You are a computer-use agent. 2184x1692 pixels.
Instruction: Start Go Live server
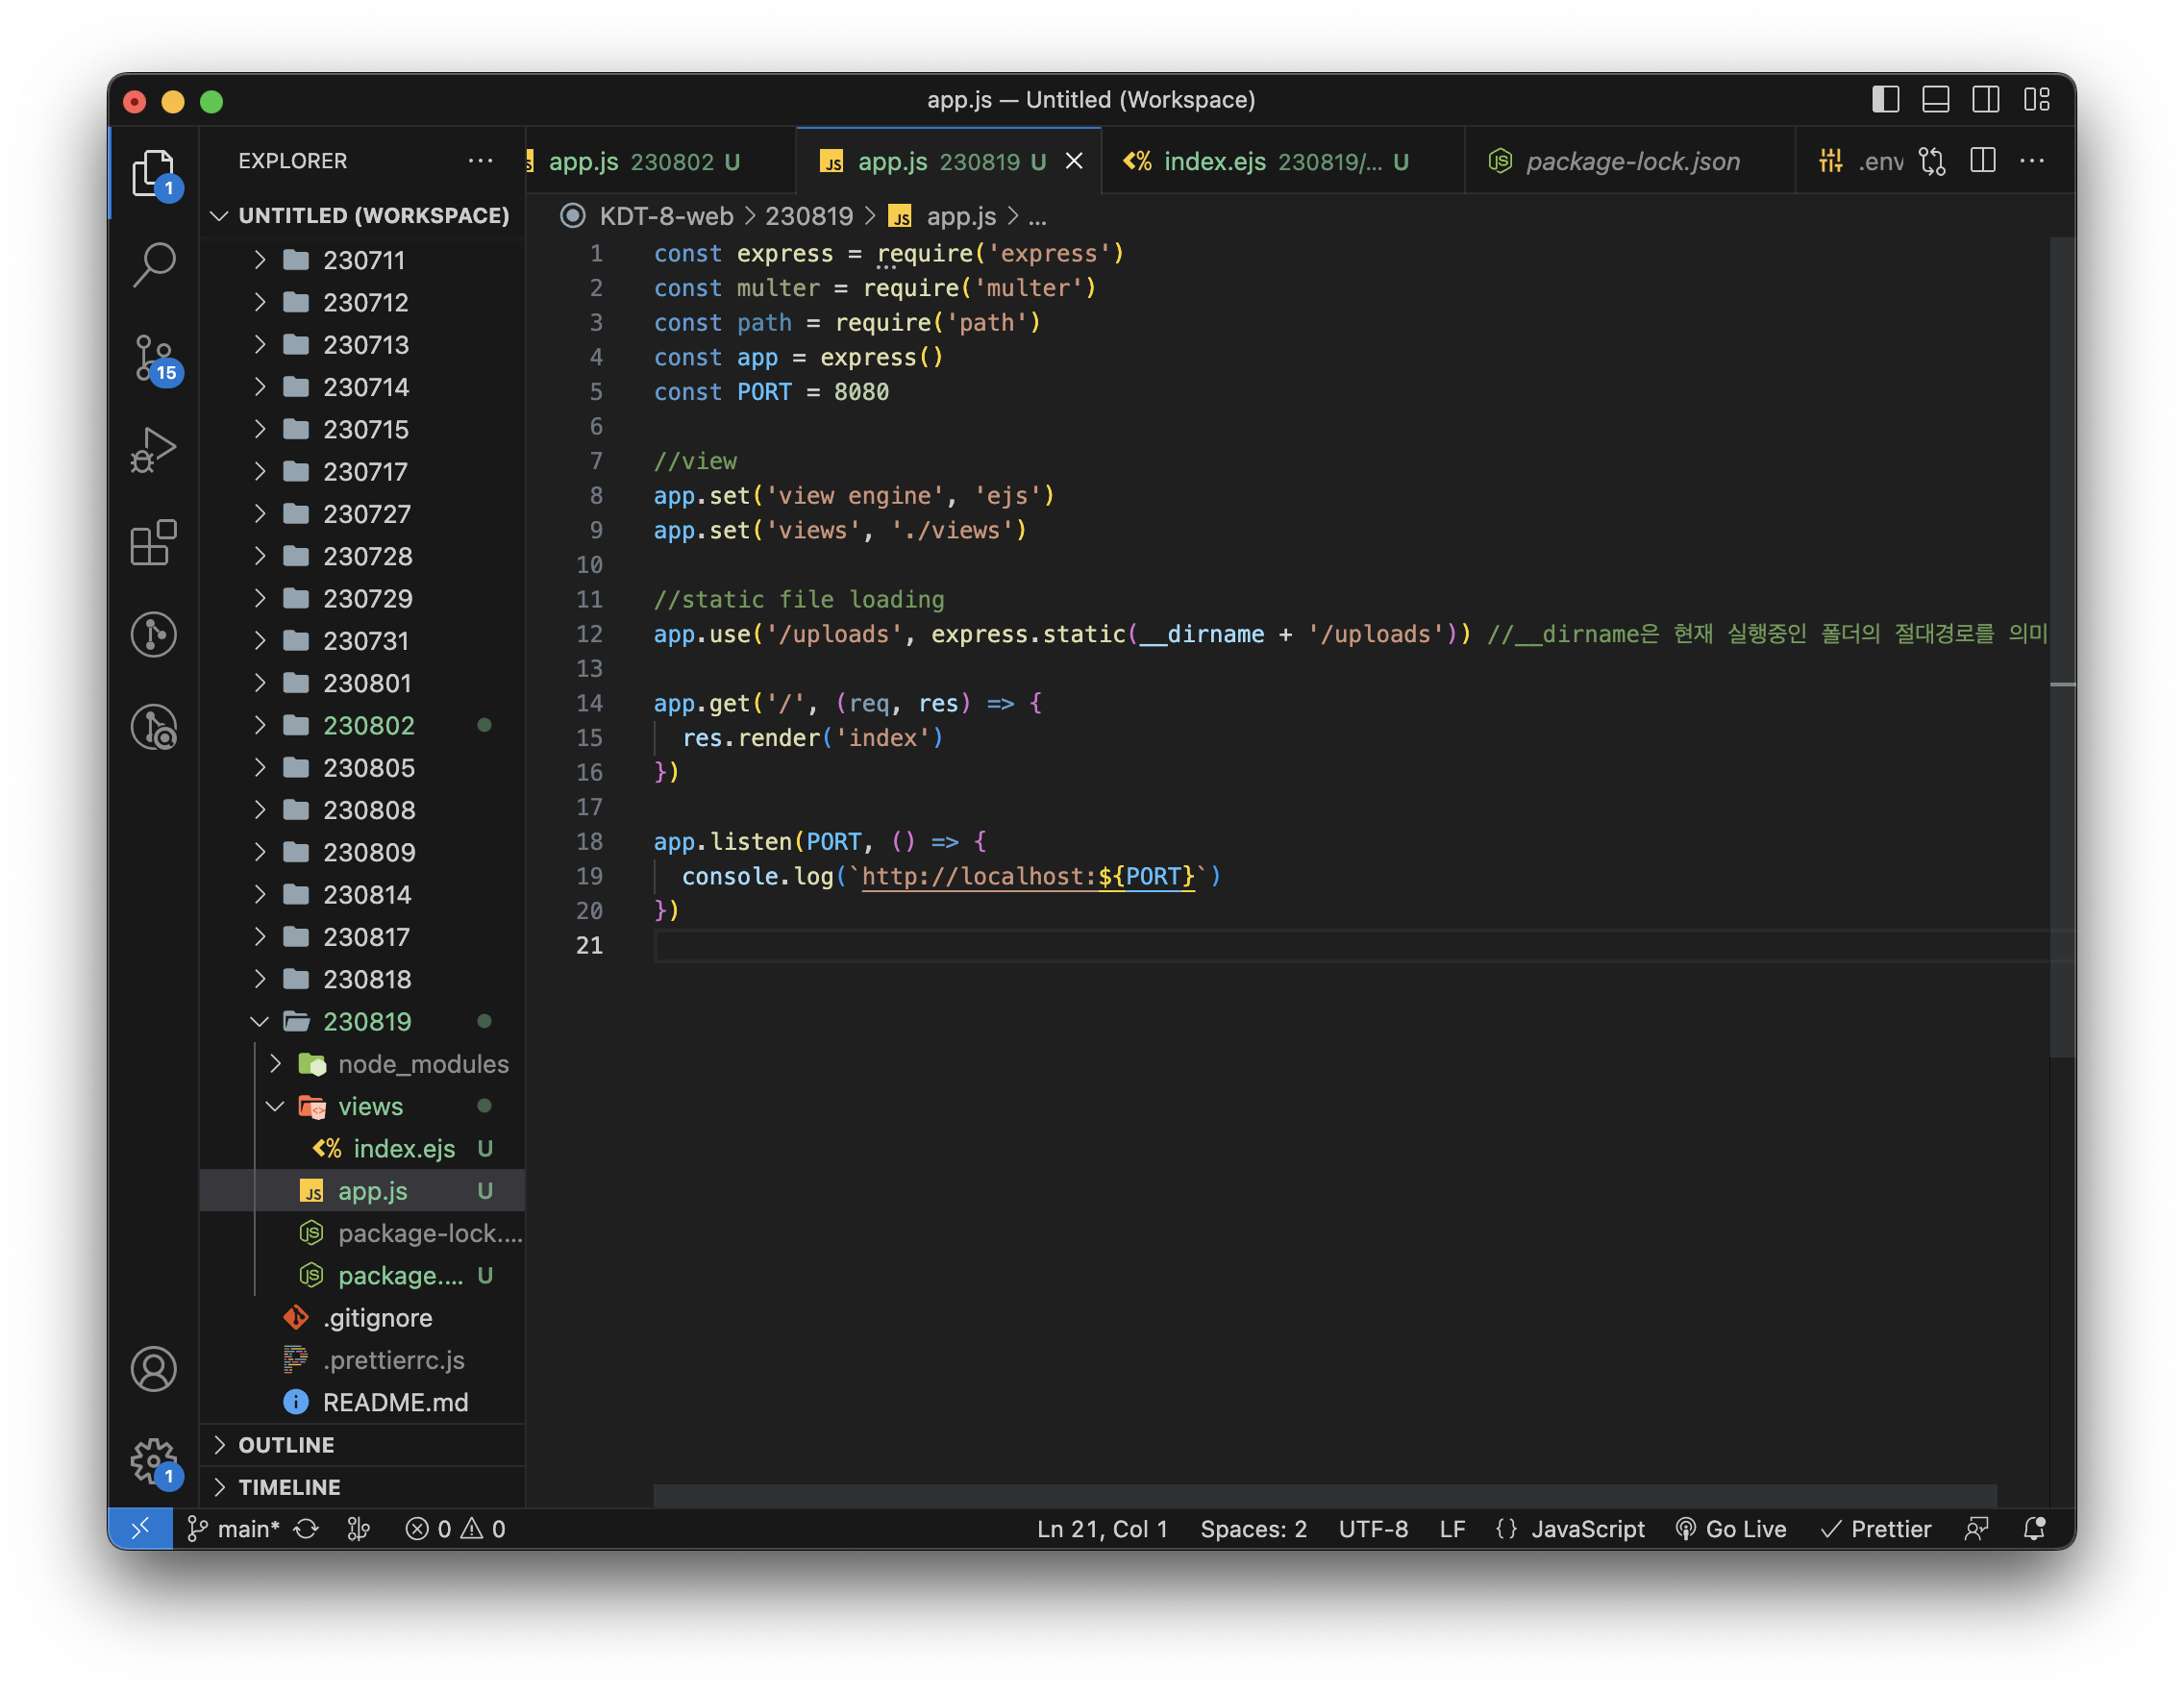[x=1731, y=1529]
